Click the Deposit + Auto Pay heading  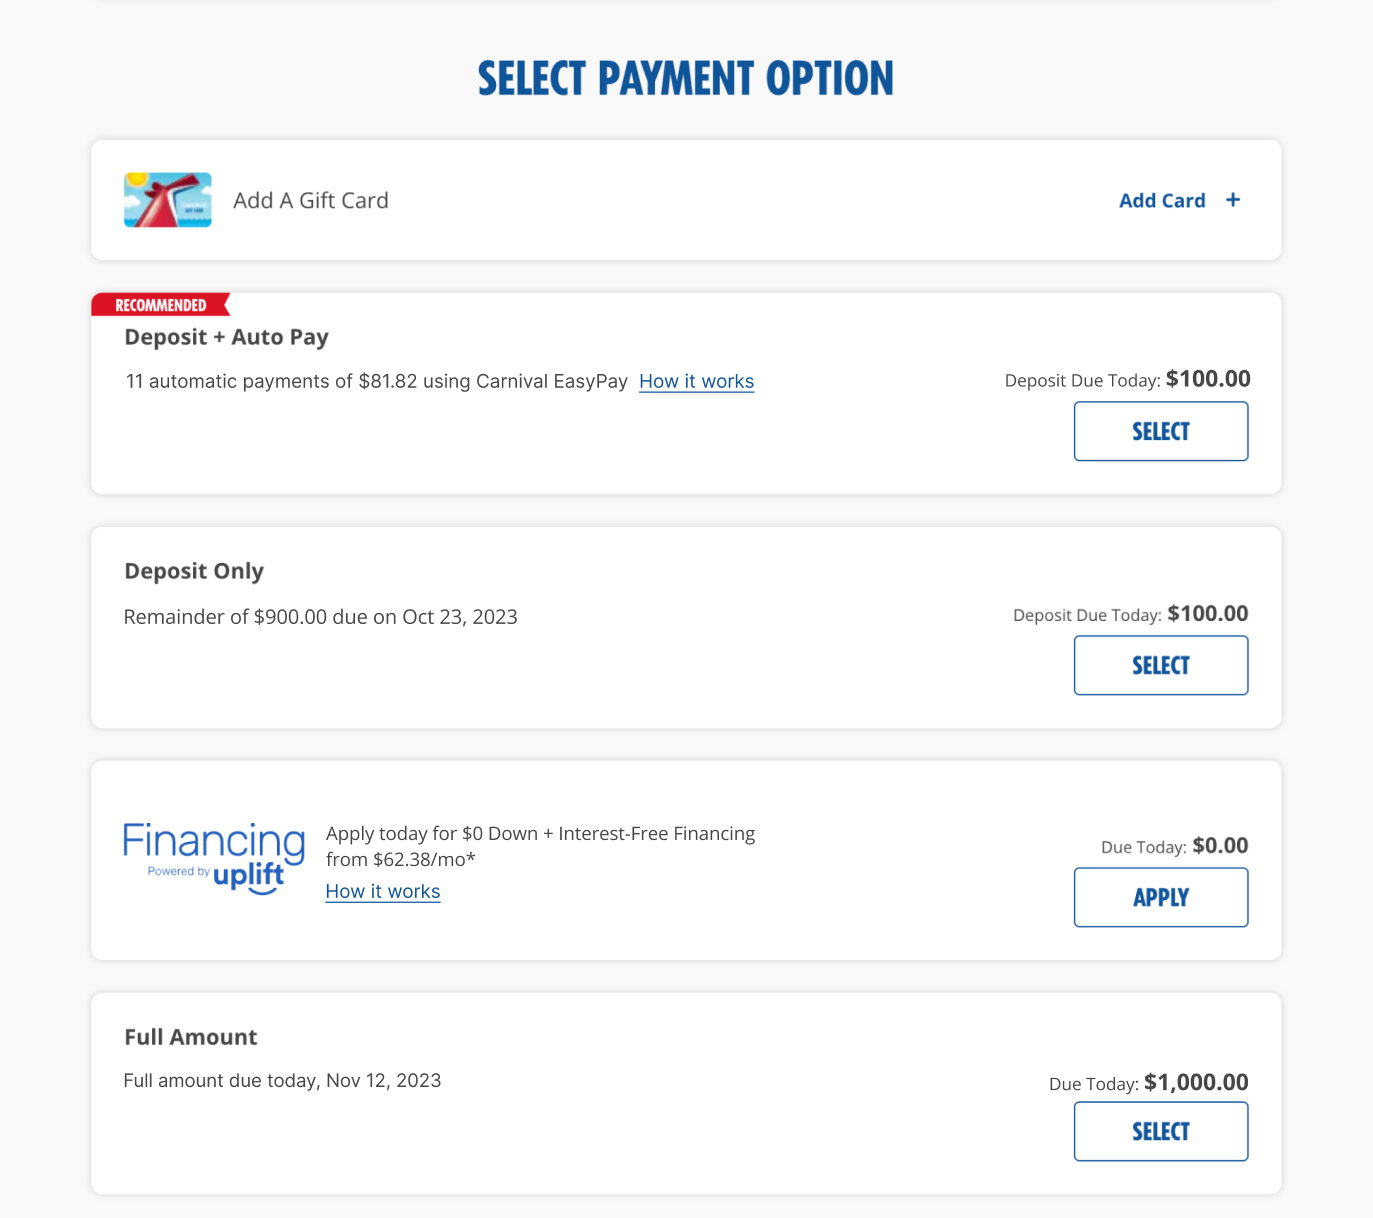226,337
